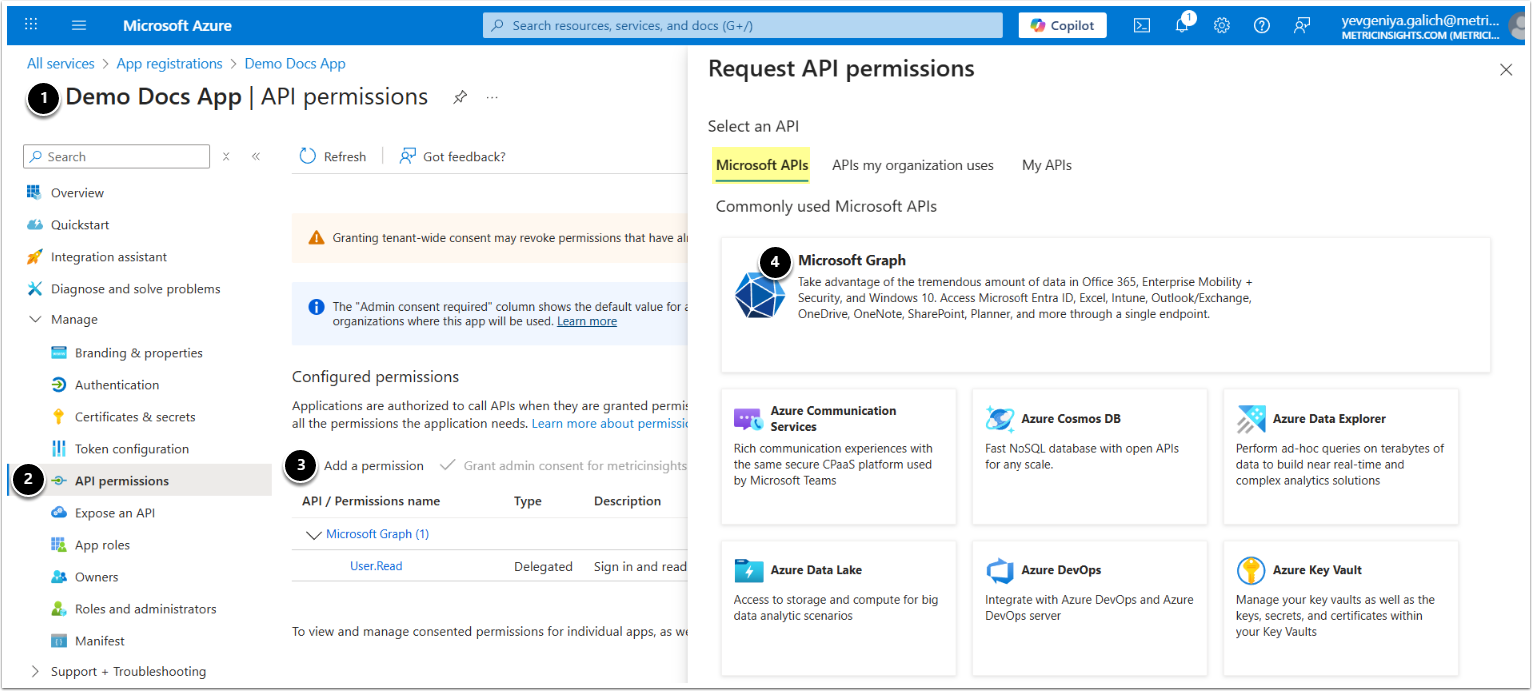Expand Support + Troubleshooting section
The height and width of the screenshot is (691, 1532).
pyautogui.click(x=36, y=672)
